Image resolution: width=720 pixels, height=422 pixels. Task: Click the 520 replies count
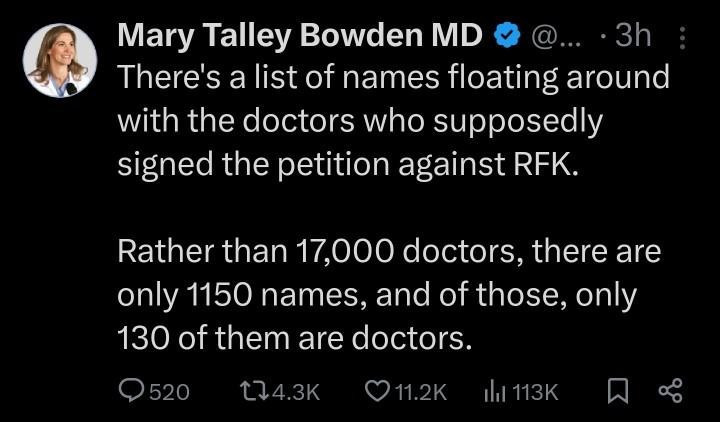click(x=169, y=392)
